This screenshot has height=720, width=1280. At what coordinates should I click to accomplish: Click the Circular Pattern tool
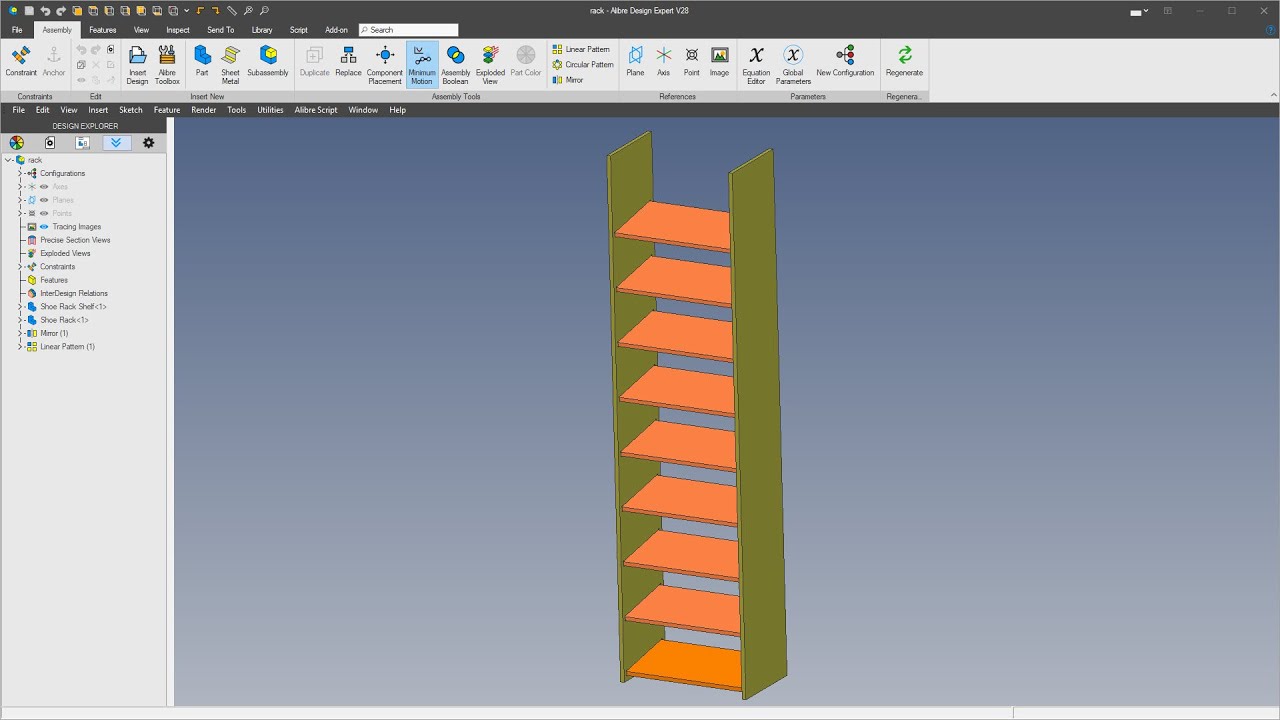click(x=583, y=64)
